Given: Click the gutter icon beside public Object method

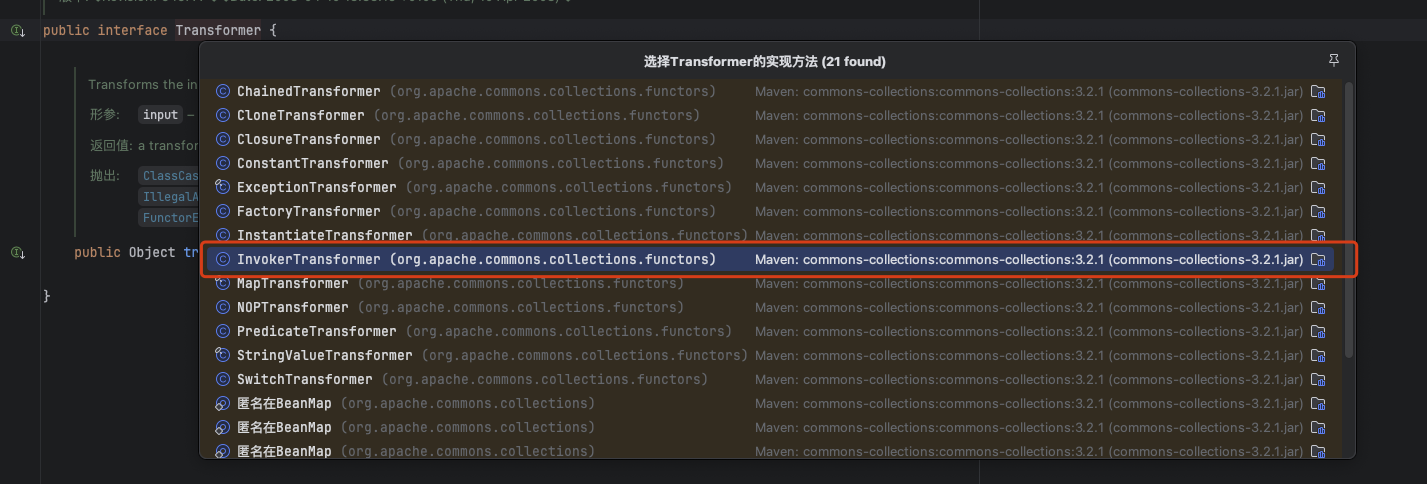Looking at the screenshot, I should (x=17, y=253).
